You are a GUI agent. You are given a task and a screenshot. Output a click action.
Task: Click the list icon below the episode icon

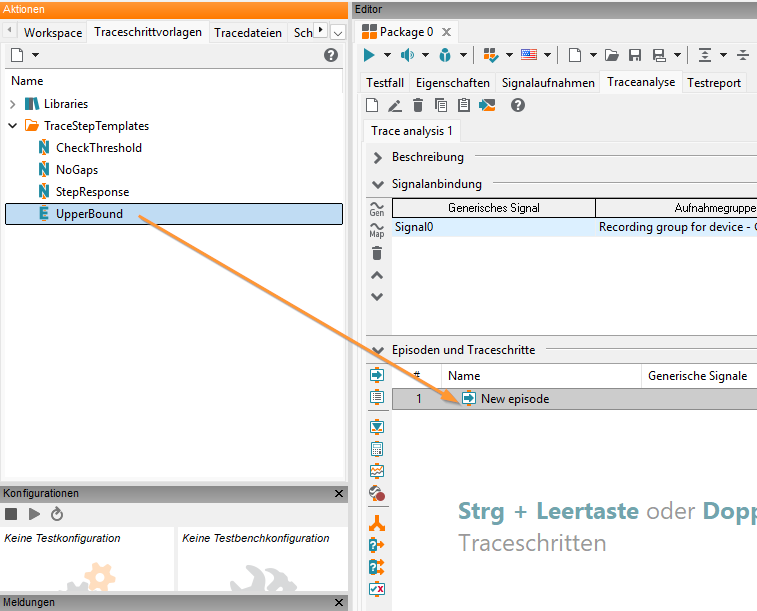pyautogui.click(x=377, y=397)
